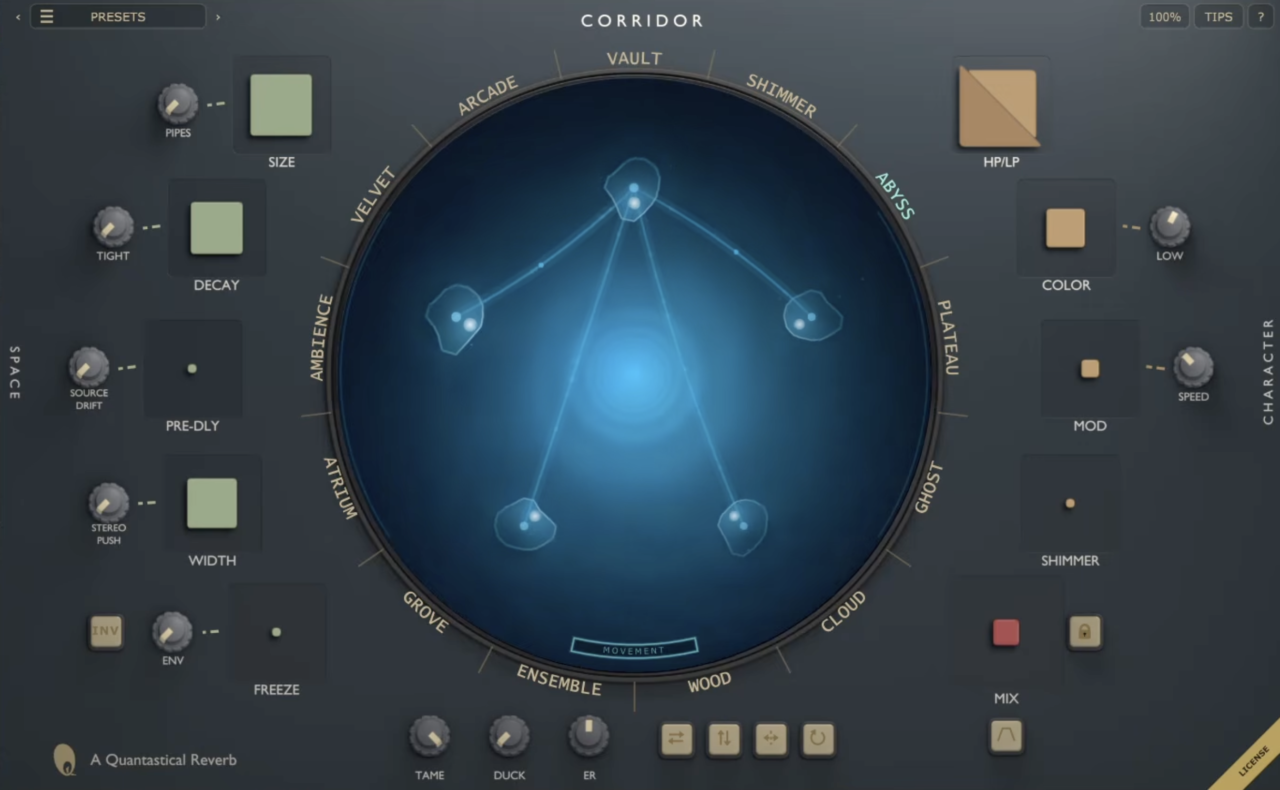
Task: Click the red MIX square pad
Action: (1006, 632)
